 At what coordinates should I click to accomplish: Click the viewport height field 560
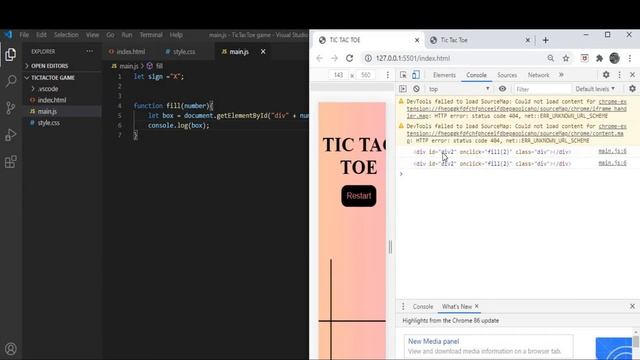pos(366,75)
